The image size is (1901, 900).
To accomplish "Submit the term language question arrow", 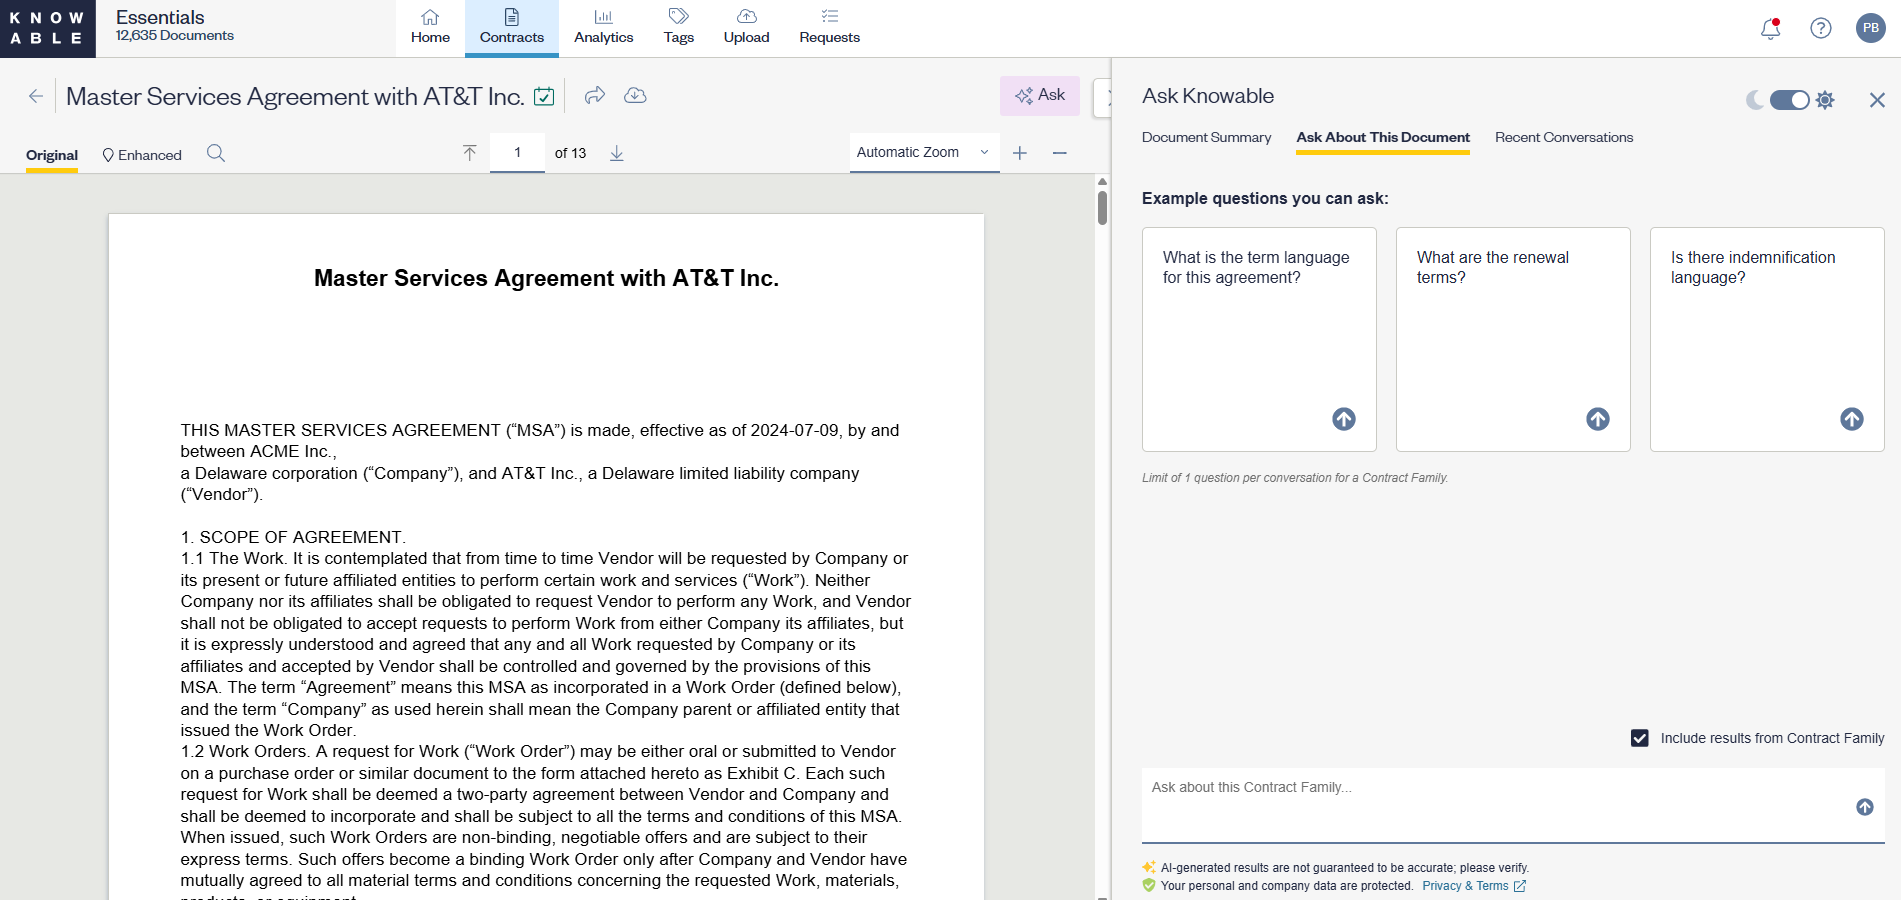I will tap(1344, 419).
